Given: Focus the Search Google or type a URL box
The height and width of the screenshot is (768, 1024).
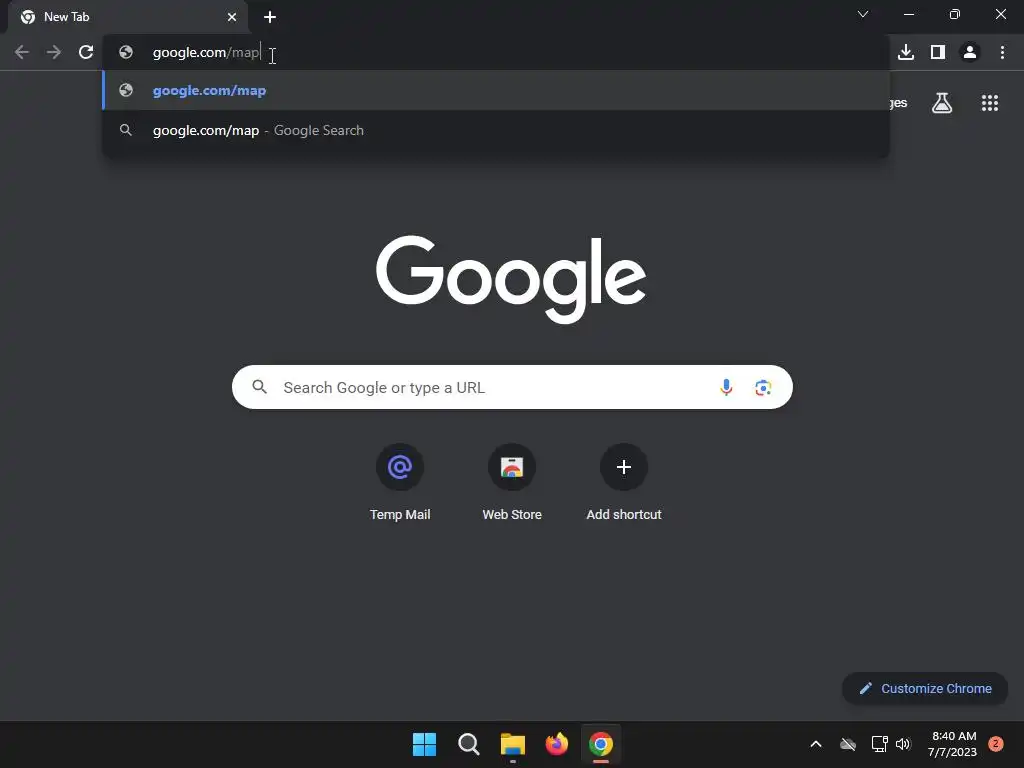Looking at the screenshot, I should tap(512, 387).
